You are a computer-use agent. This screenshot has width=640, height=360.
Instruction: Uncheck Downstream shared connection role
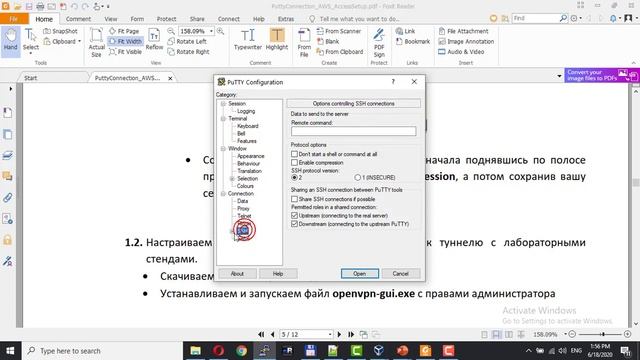[x=294, y=224]
